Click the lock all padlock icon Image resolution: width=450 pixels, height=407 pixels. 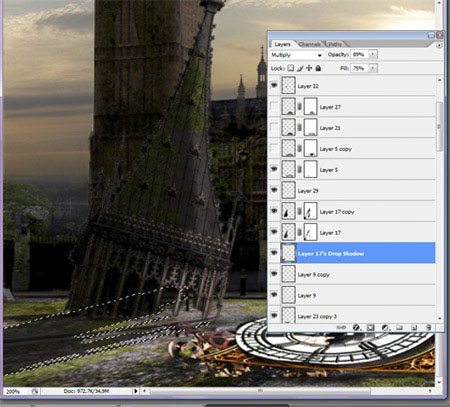pos(318,68)
